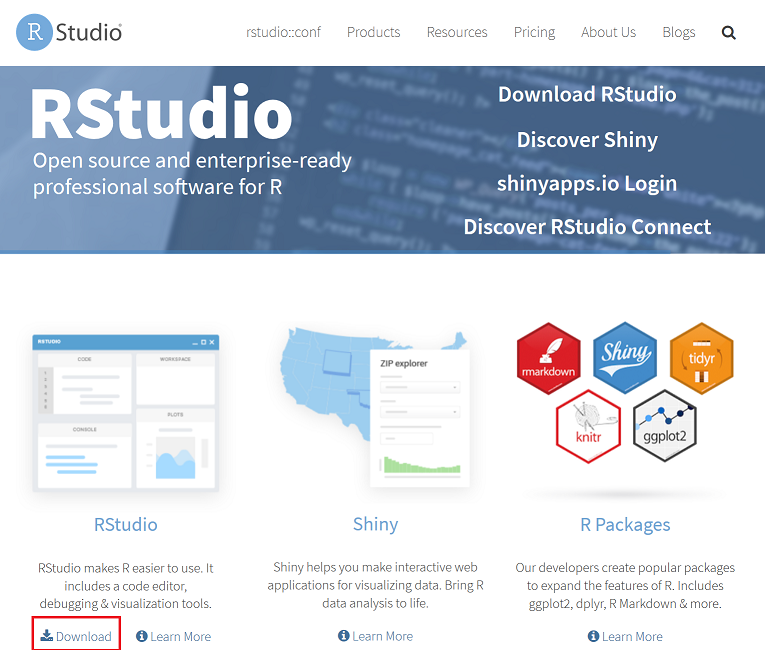Viewport: 765px width, 650px height.
Task: Click the Download link under RStudio
Action: [76, 636]
